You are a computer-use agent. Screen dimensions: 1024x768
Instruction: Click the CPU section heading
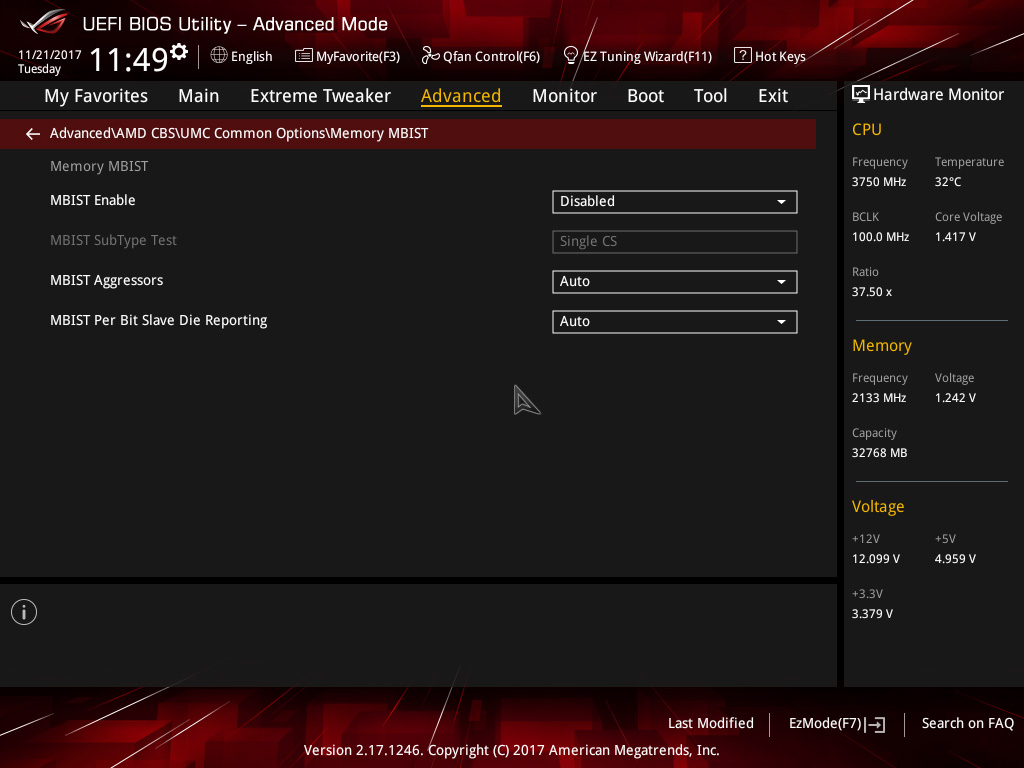[867, 129]
